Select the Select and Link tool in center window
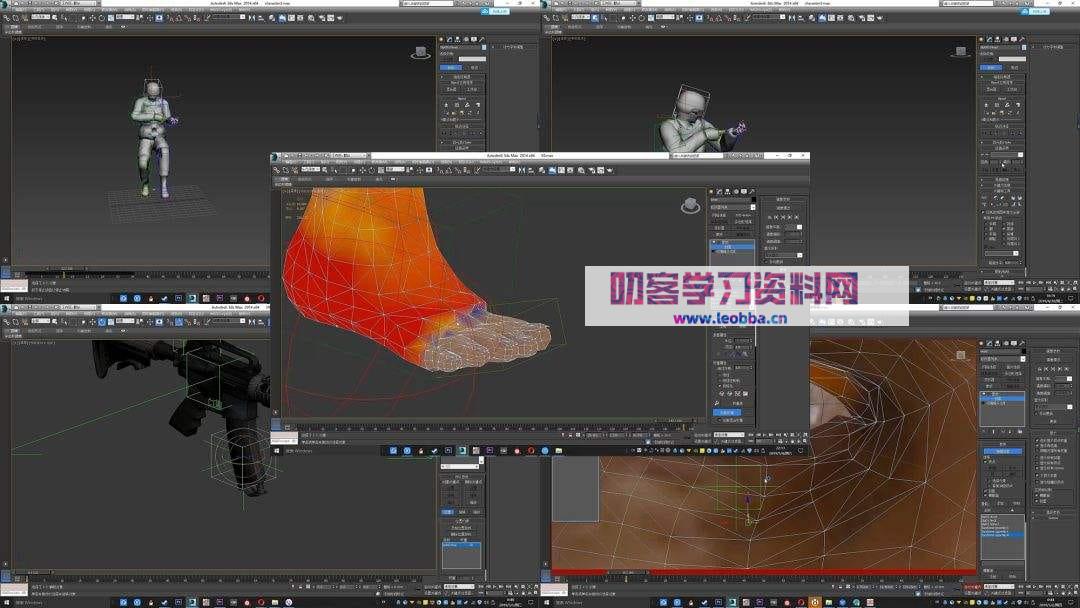This screenshot has width=1080, height=608. (277, 170)
